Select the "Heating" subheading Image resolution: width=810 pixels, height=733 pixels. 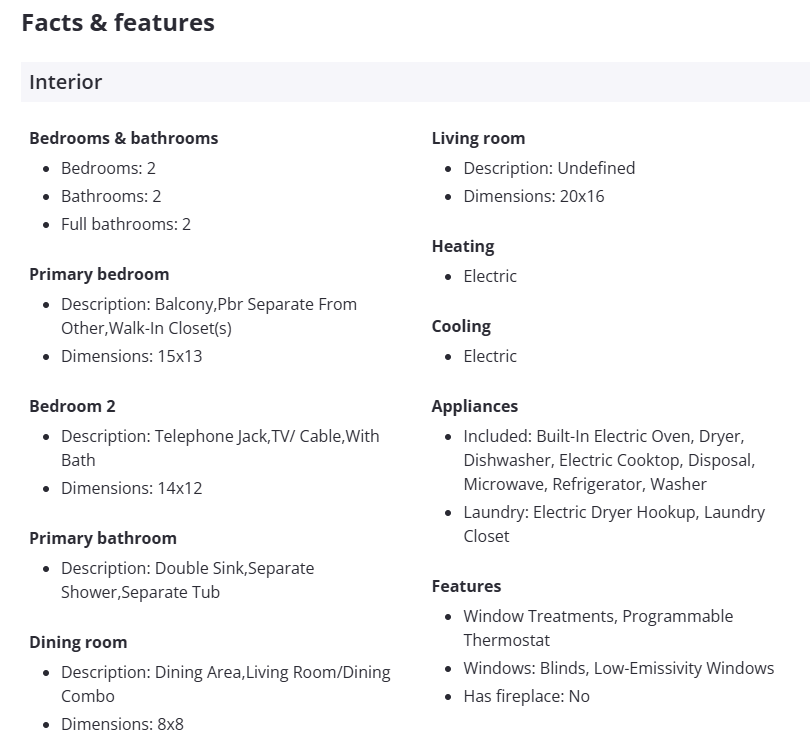pyautogui.click(x=463, y=246)
